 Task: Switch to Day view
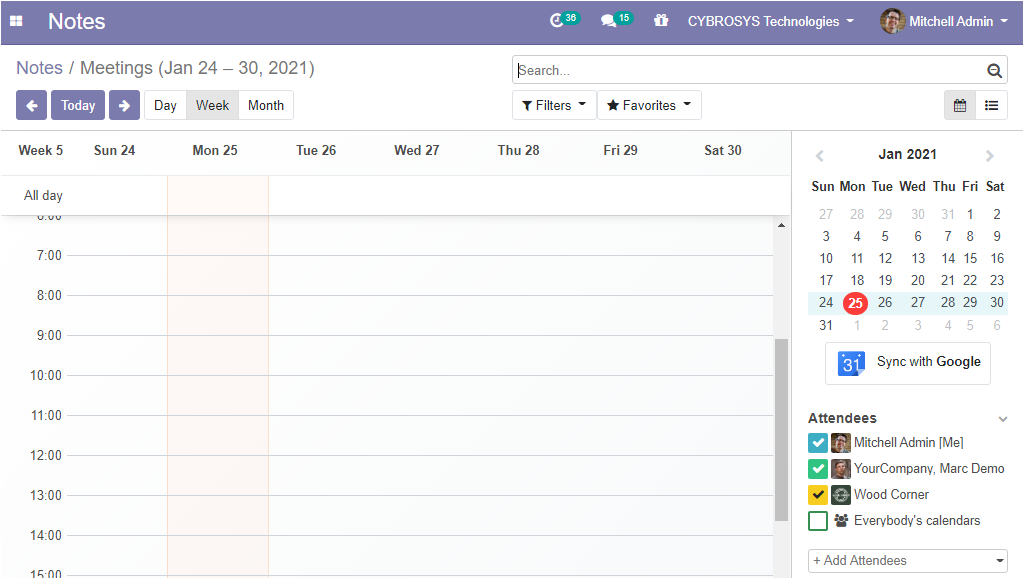pyautogui.click(x=165, y=105)
